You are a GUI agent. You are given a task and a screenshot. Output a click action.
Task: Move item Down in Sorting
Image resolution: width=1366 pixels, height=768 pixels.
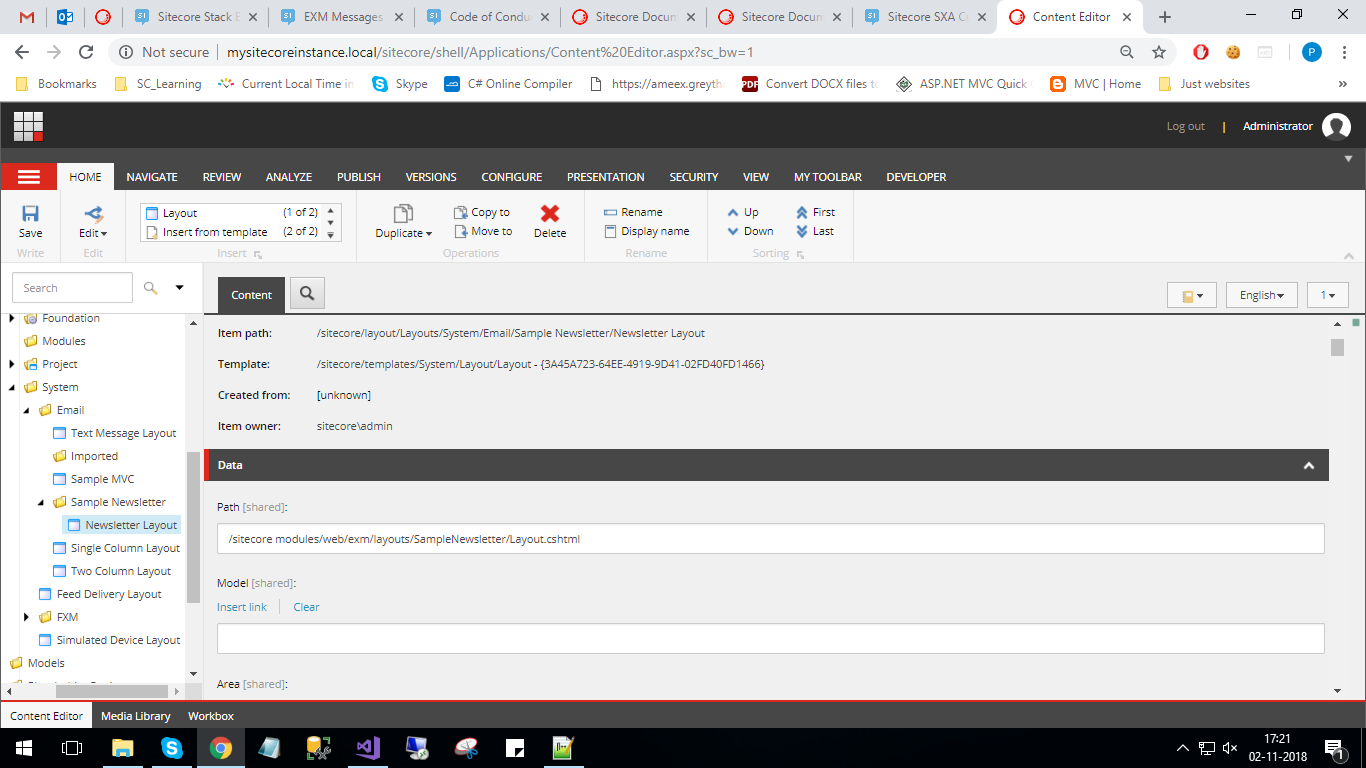[751, 231]
